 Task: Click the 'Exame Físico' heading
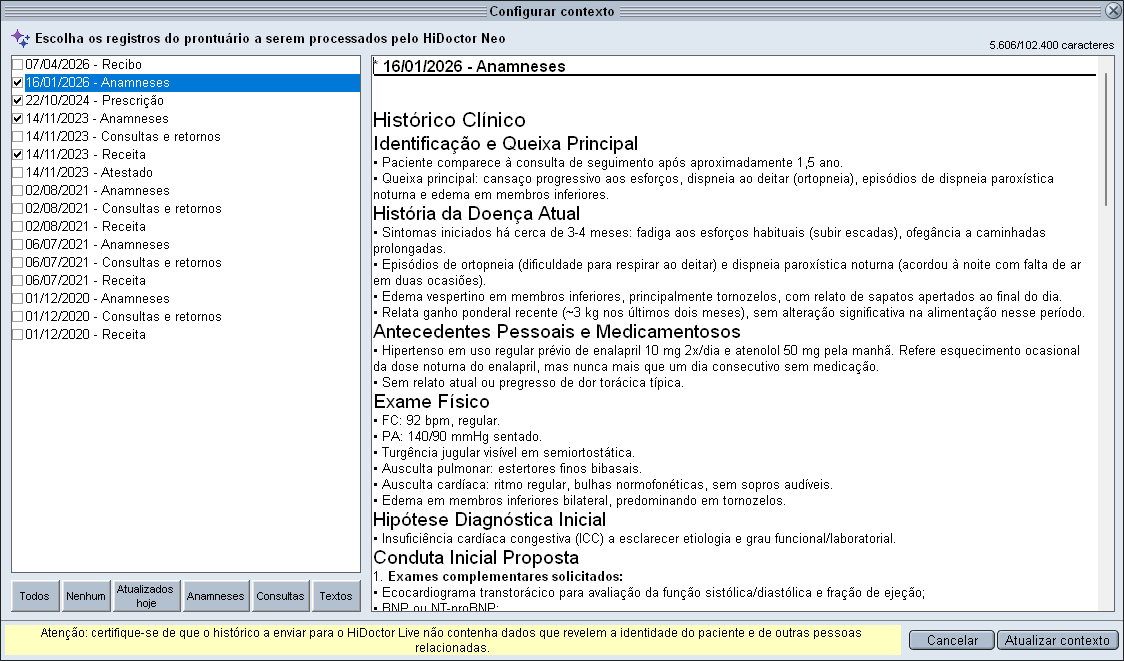coord(432,401)
